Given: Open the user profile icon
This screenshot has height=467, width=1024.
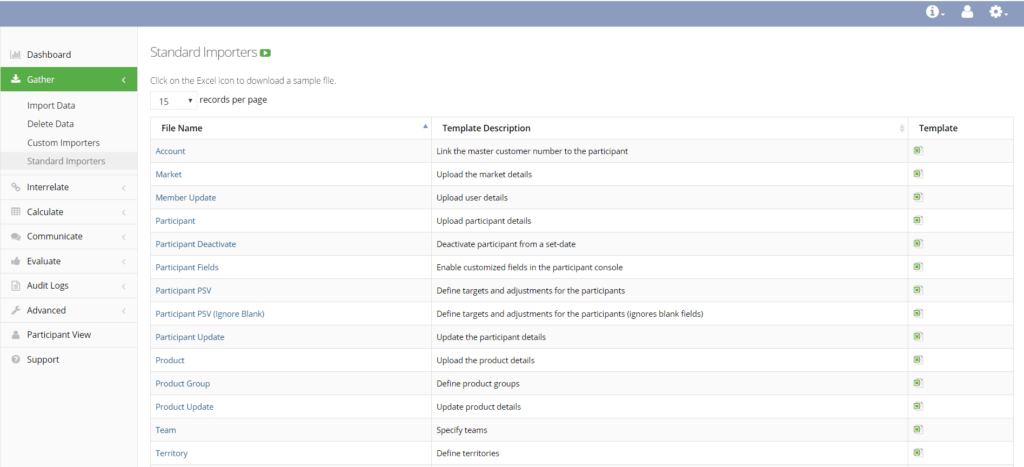Looking at the screenshot, I should [967, 12].
